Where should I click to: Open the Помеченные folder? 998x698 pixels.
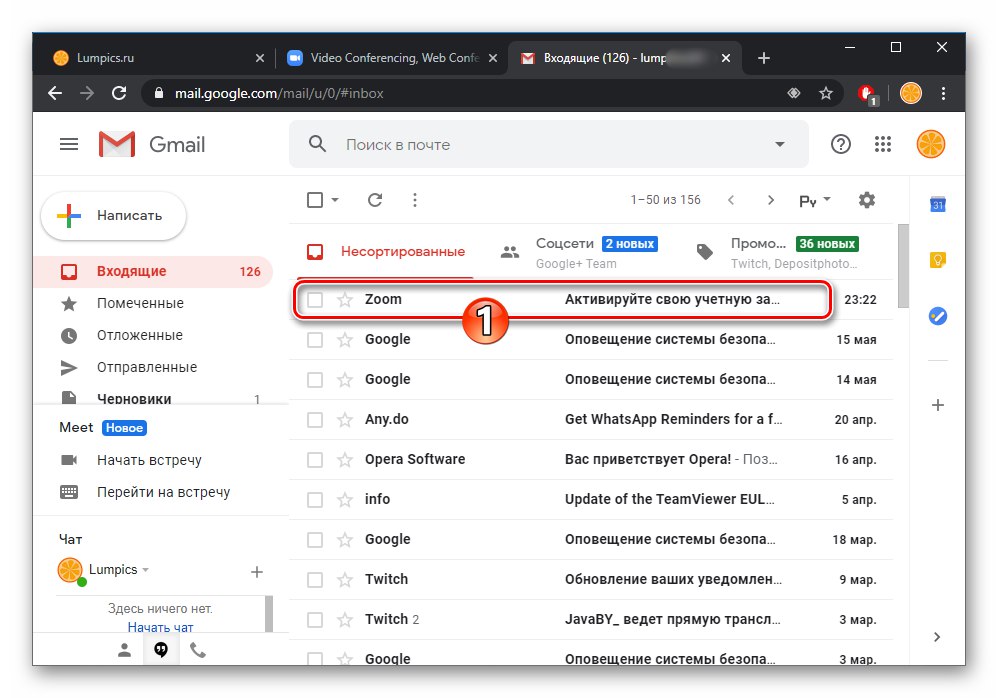coord(153,304)
